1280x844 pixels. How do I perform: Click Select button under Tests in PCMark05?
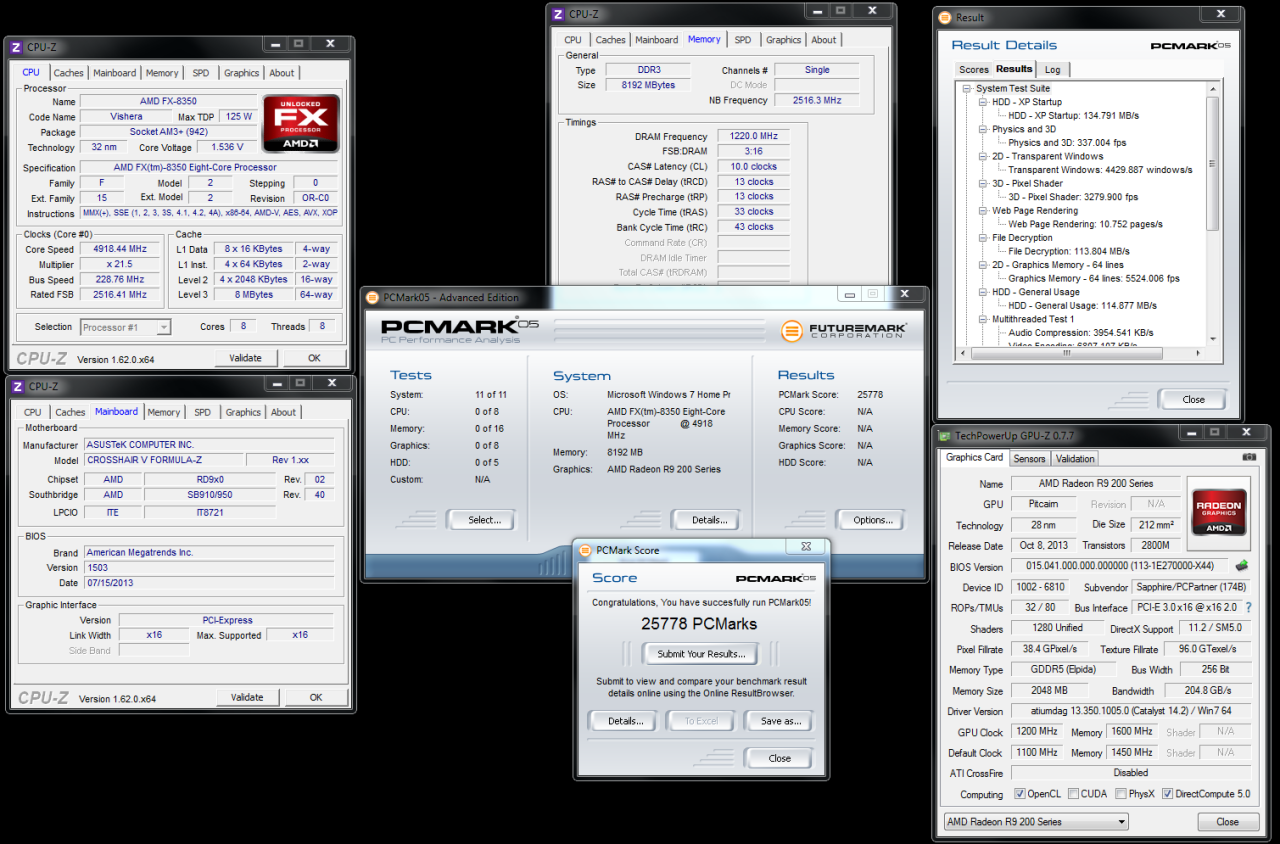pos(484,520)
